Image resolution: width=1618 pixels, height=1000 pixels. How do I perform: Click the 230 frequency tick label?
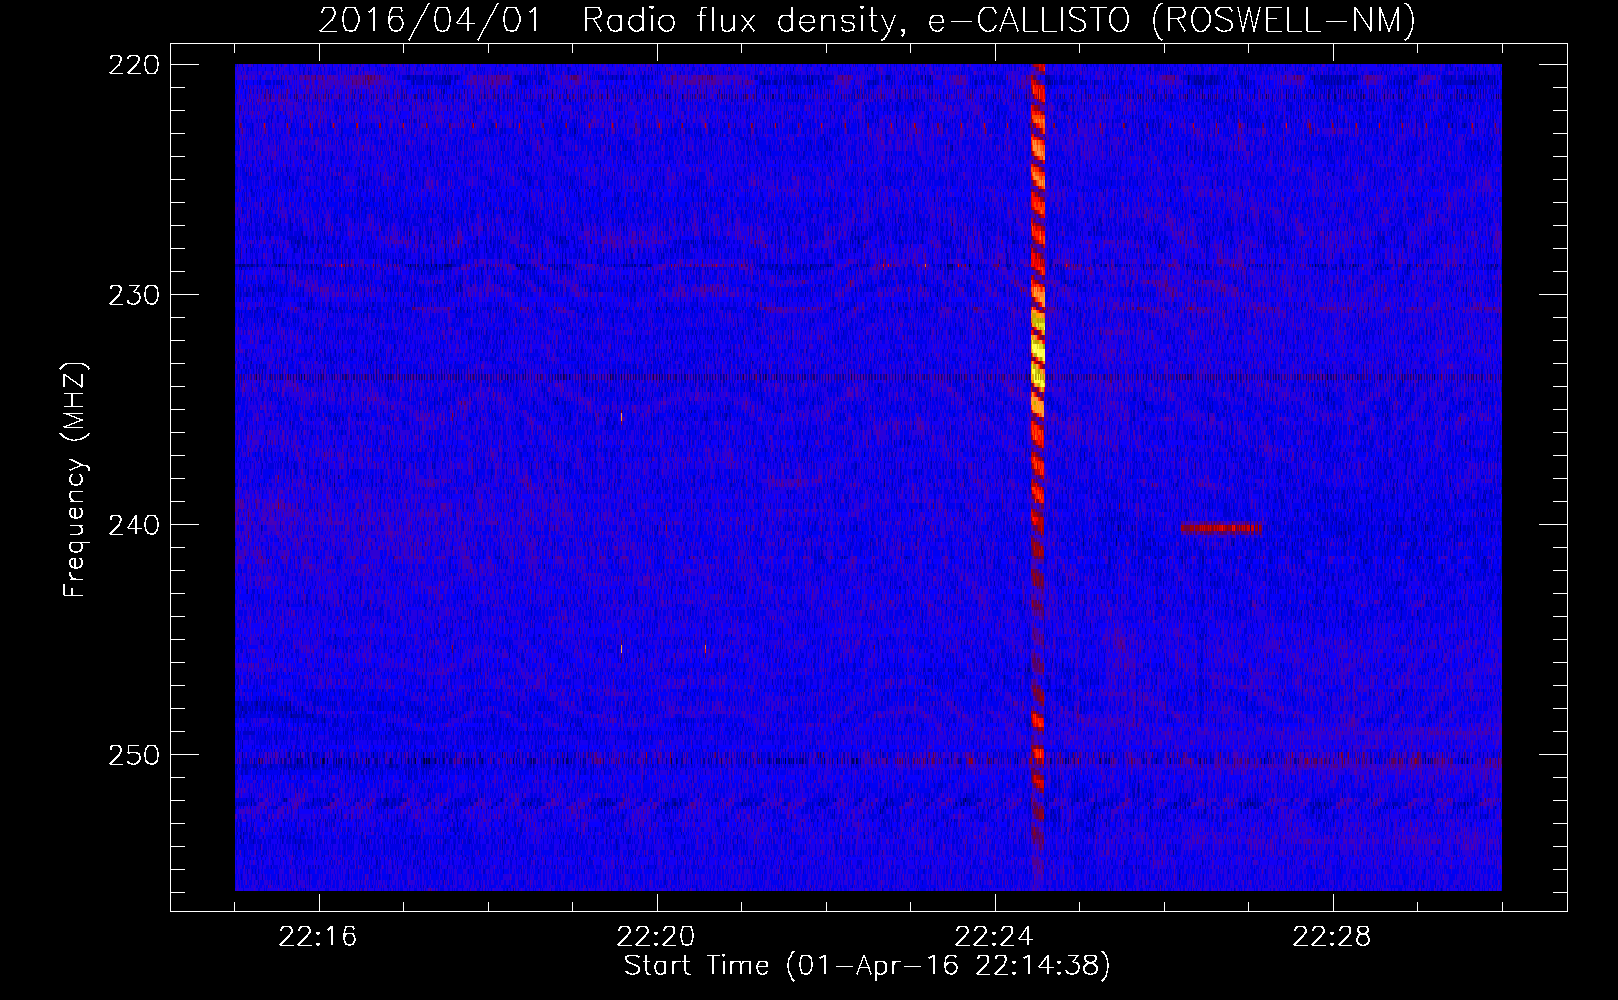point(134,295)
